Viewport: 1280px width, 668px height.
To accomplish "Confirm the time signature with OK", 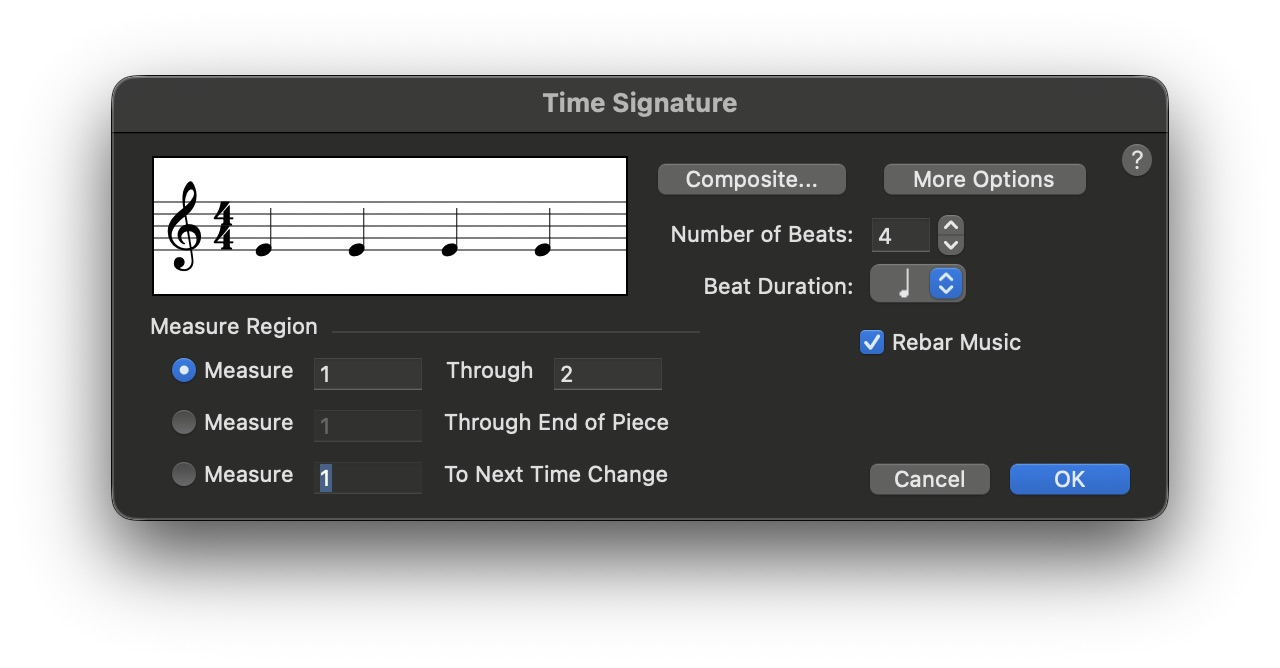I will (x=1069, y=479).
